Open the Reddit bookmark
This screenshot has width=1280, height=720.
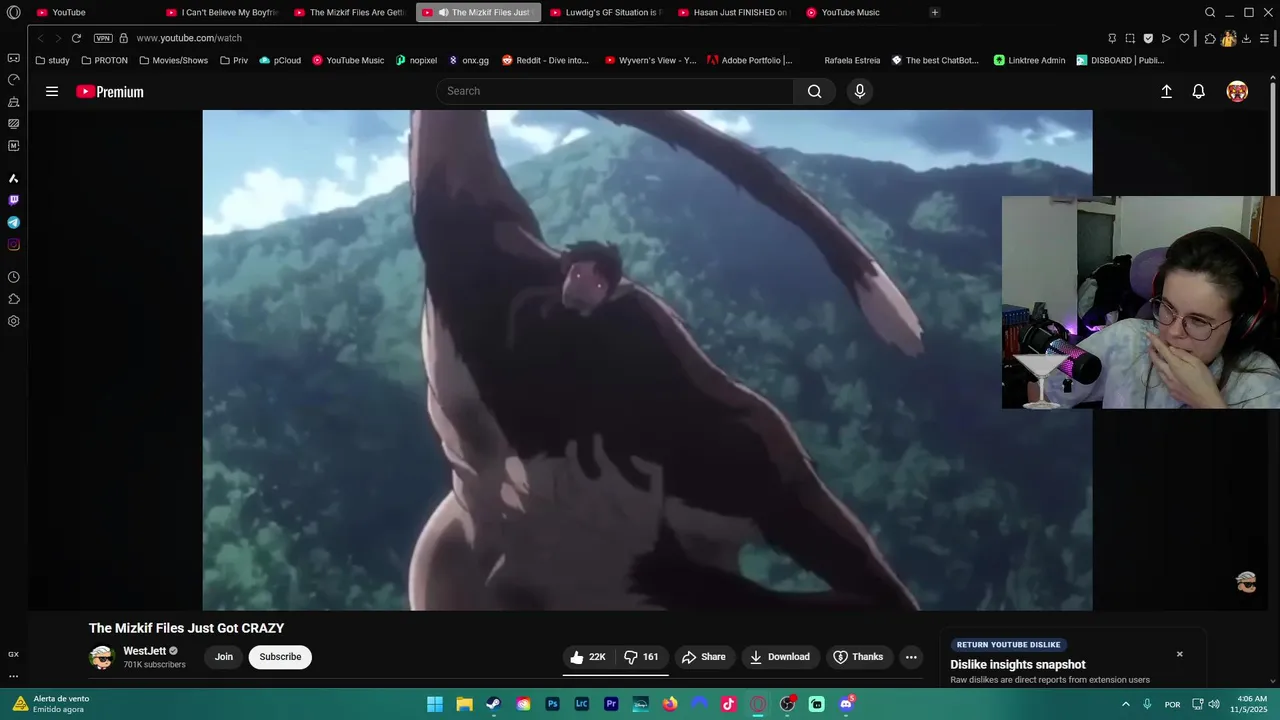tap(545, 60)
